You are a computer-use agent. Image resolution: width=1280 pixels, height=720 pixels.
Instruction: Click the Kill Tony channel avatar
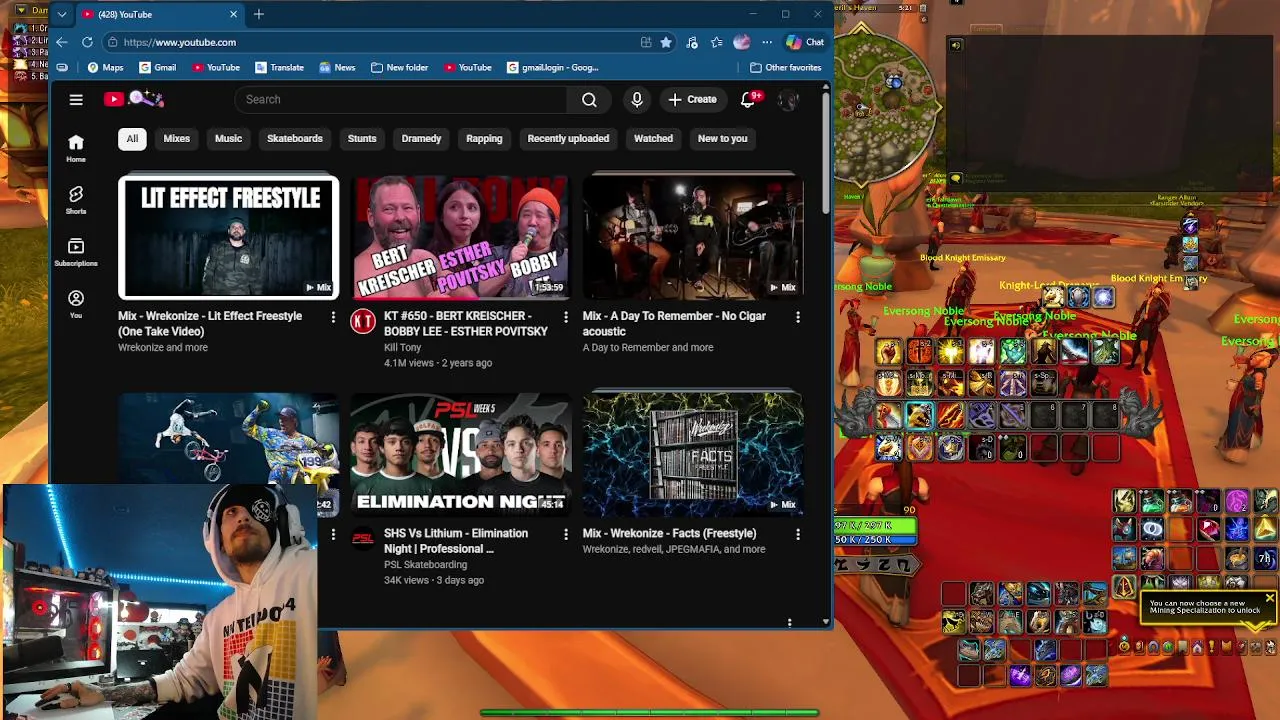pyautogui.click(x=363, y=321)
